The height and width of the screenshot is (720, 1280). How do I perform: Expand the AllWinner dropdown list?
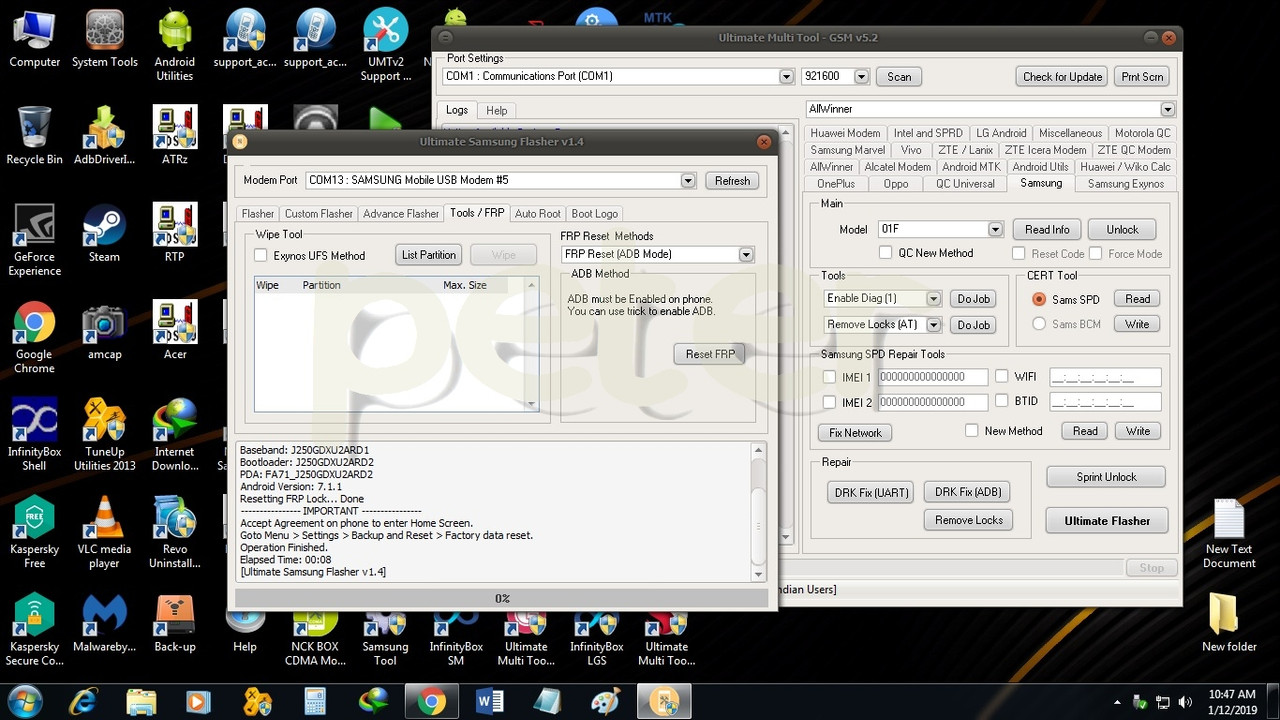1167,109
